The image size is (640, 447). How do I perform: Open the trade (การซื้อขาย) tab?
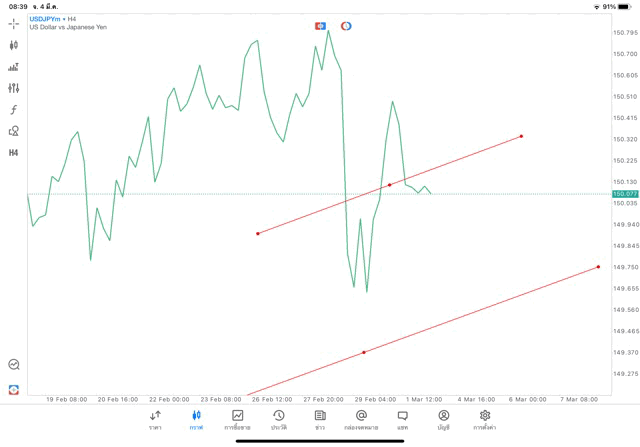pos(237,419)
